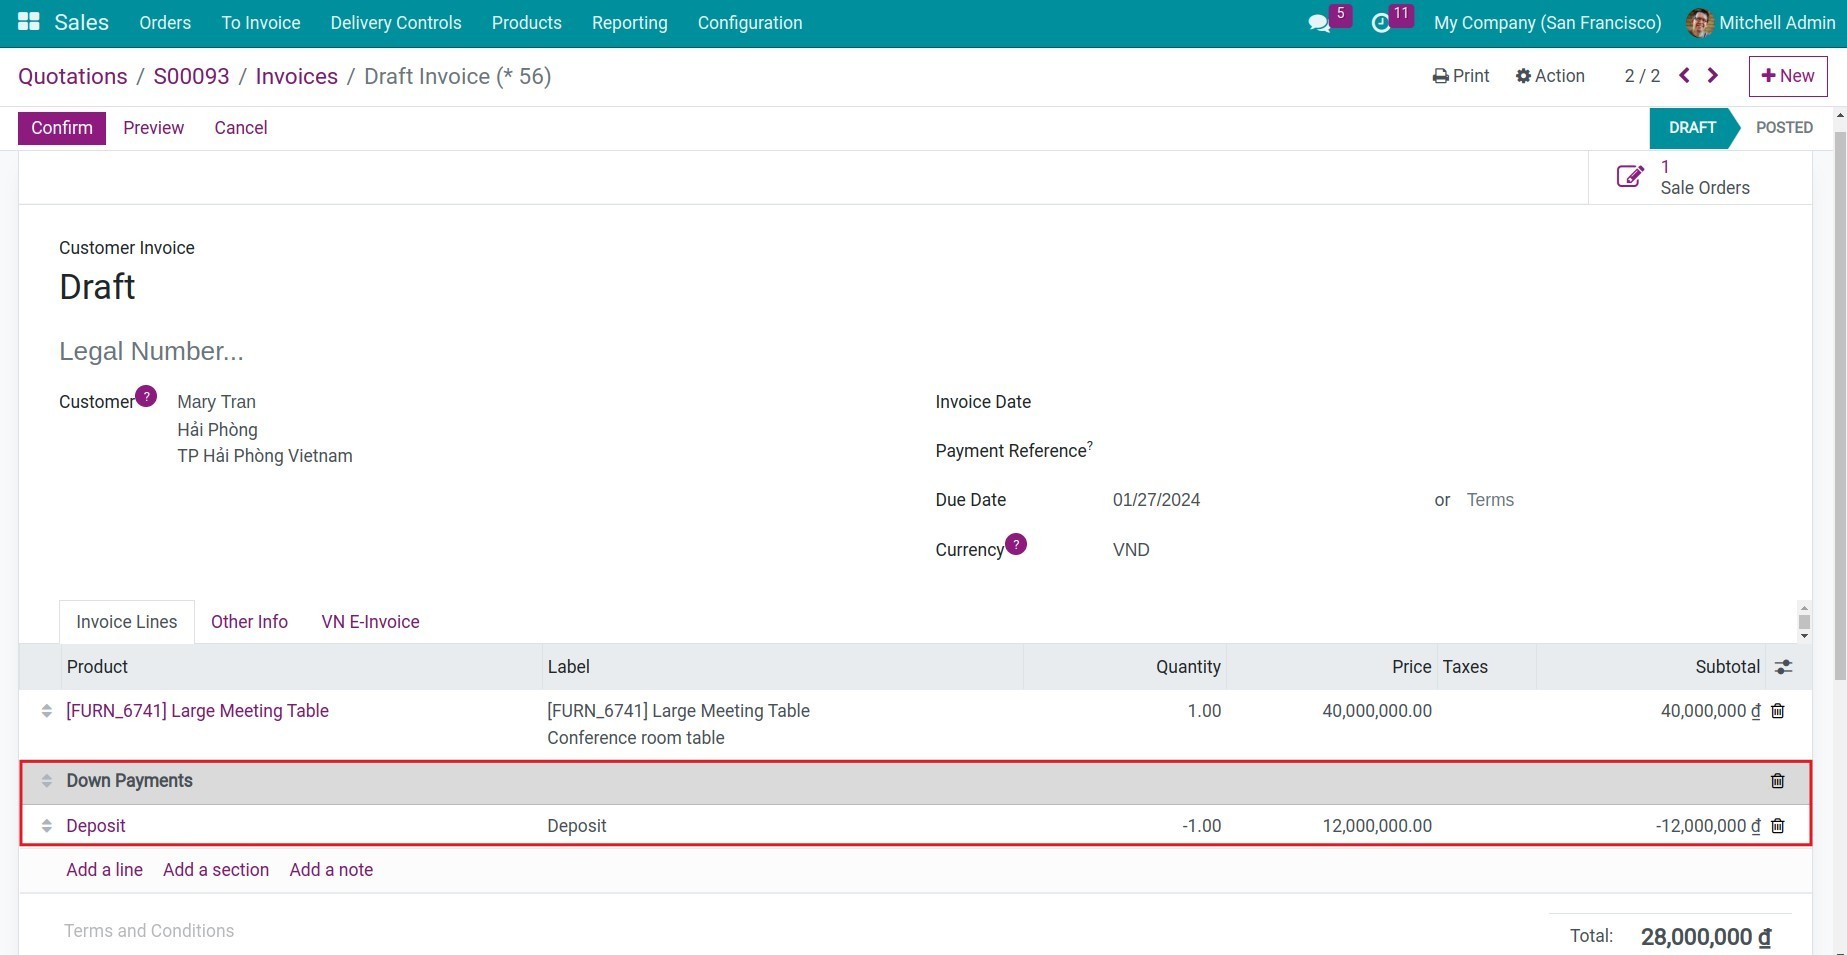Open the Products menu
This screenshot has height=955, width=1847.
pos(527,23)
